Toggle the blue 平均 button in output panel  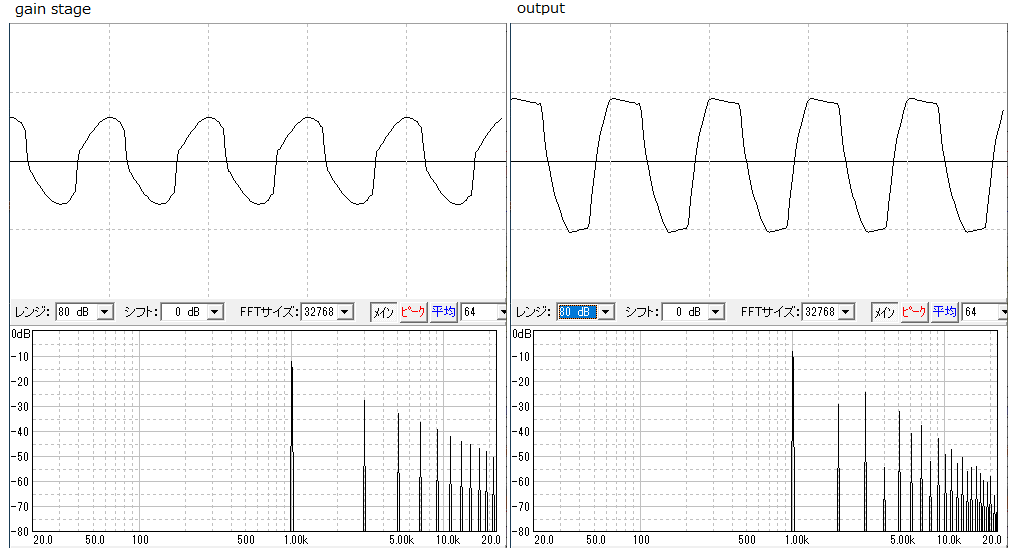pos(944,312)
